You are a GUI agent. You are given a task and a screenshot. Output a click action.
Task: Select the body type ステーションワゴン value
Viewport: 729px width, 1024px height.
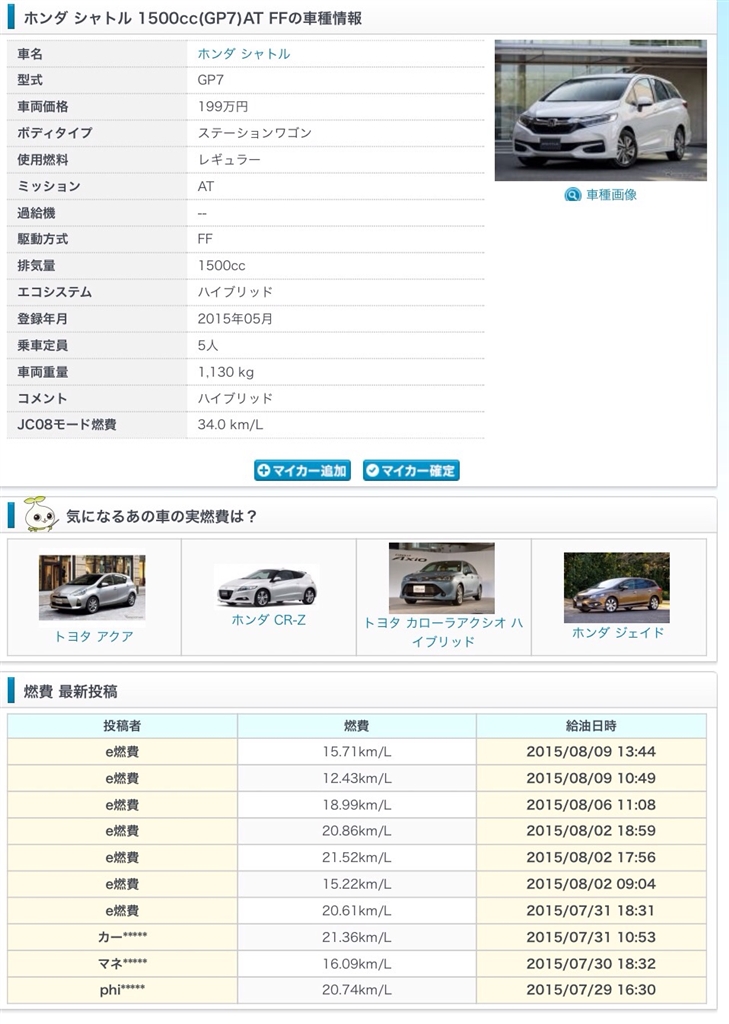[x=255, y=133]
